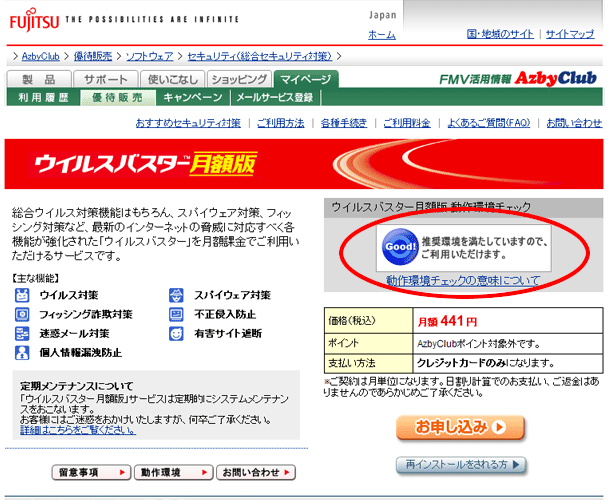Click the 価格(税込) table cell
610x500 pixels.
(x=368, y=320)
